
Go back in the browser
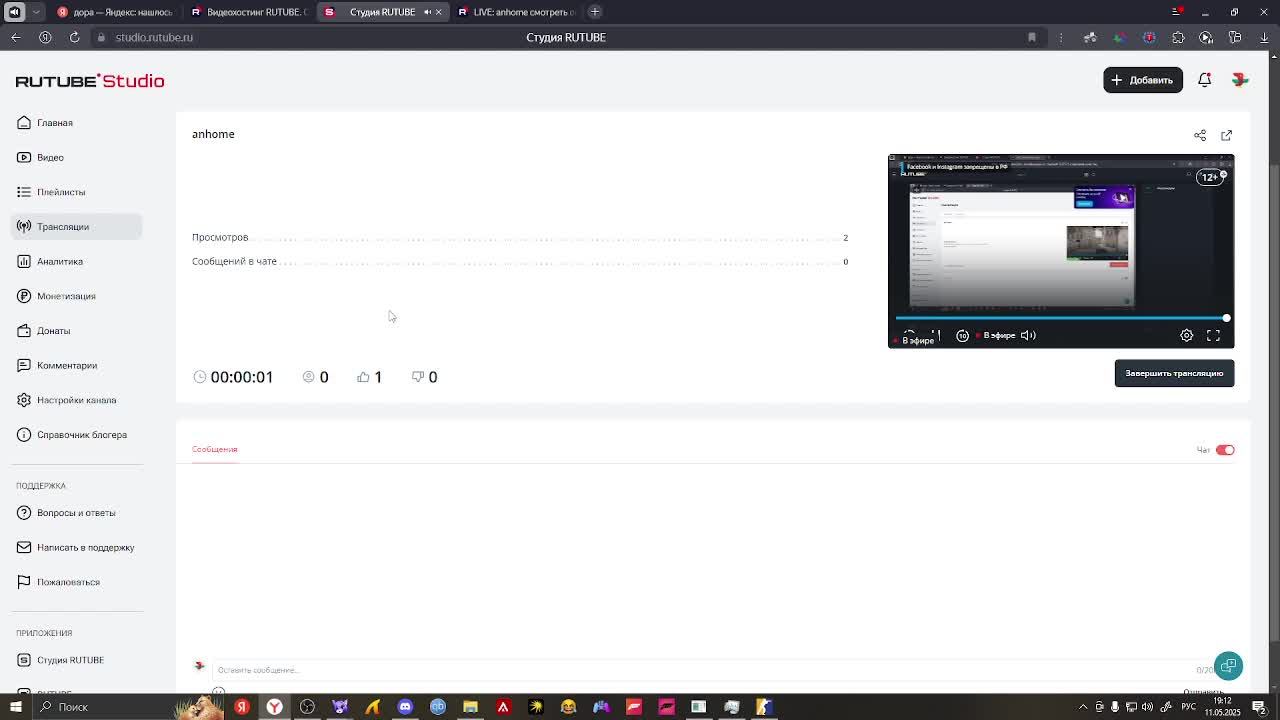coord(16,37)
